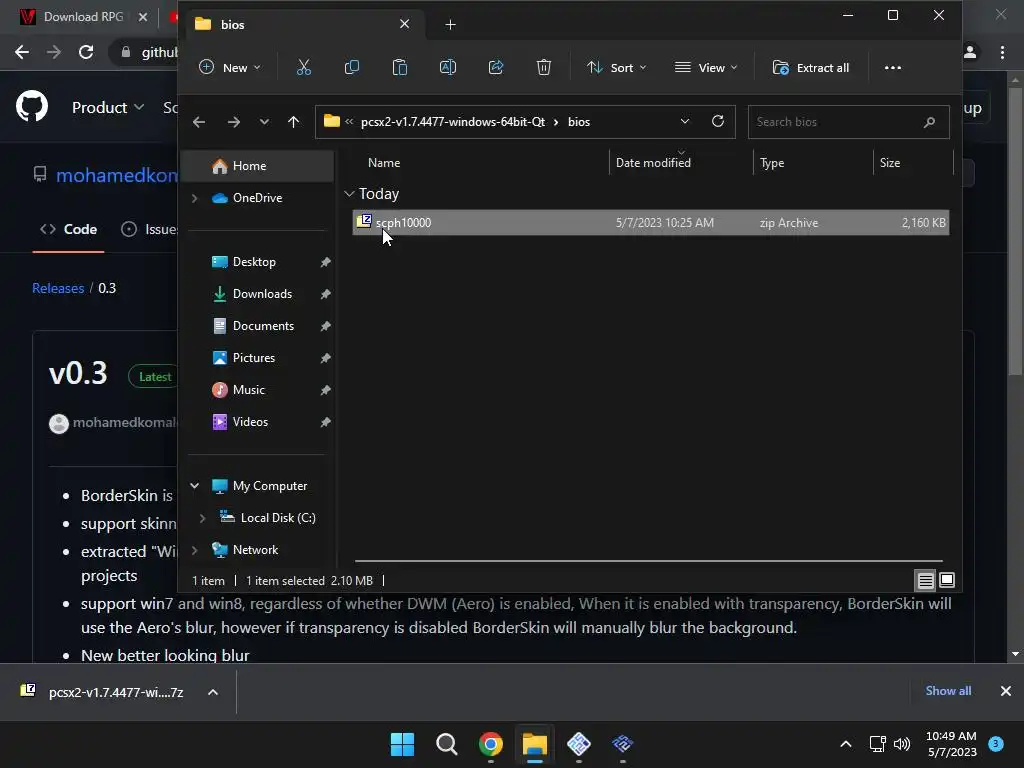Close the bios Explorer tab
1024x768 pixels.
click(x=404, y=24)
